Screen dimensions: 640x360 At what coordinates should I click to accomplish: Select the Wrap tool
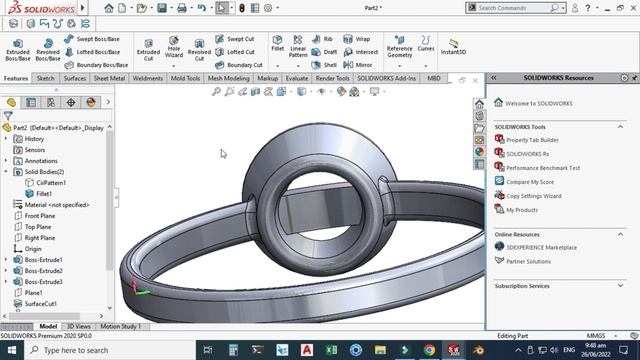pyautogui.click(x=357, y=39)
